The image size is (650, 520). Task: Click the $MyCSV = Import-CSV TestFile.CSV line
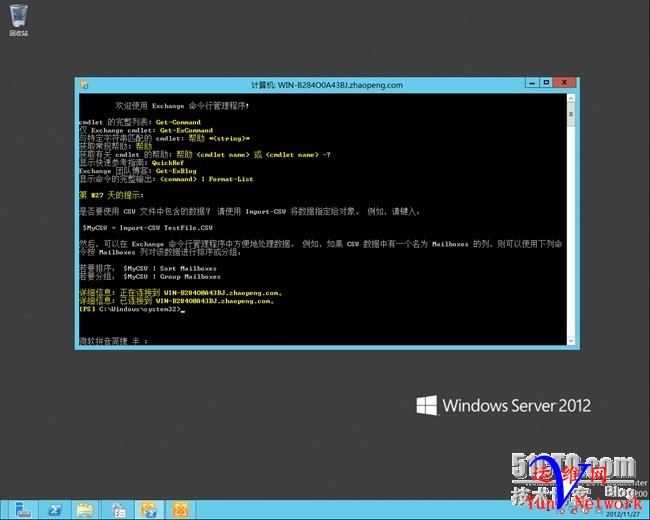[148, 228]
